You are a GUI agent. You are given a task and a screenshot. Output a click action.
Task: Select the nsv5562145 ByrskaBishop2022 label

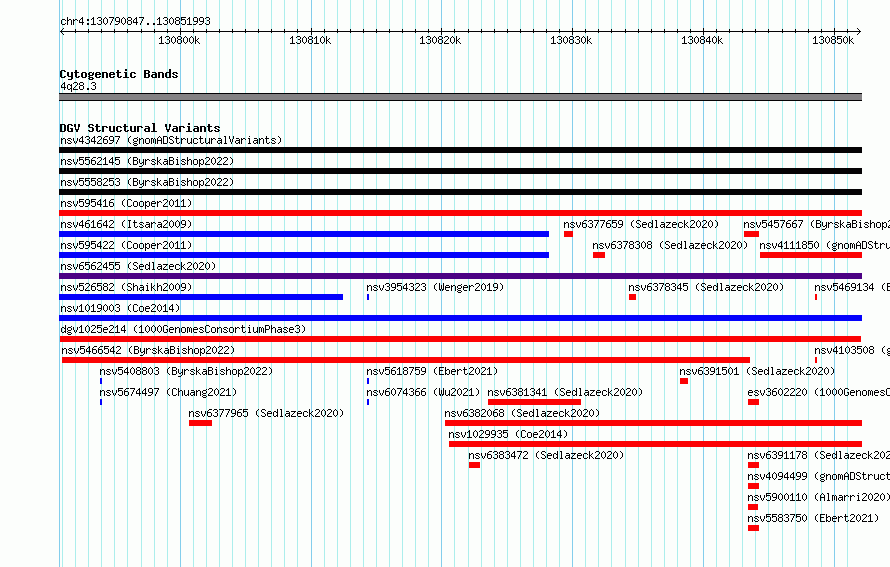(x=147, y=161)
